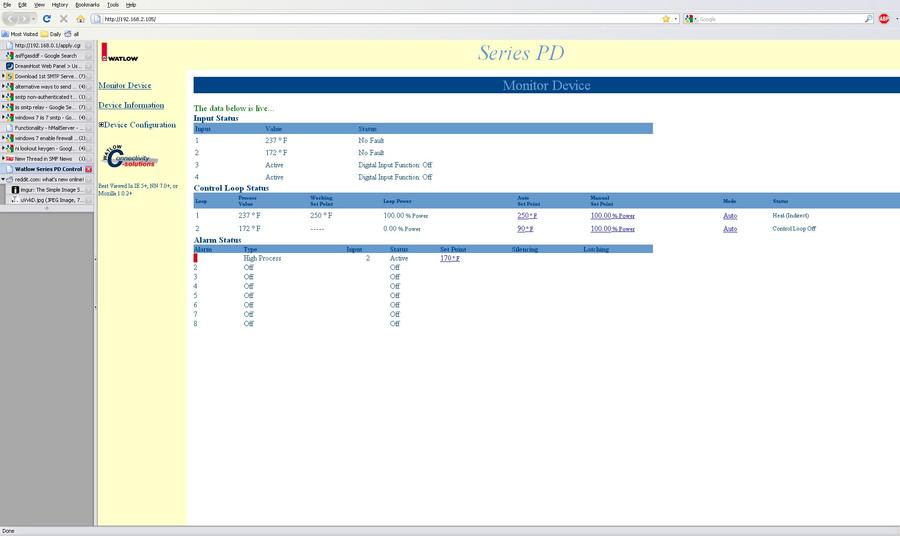Switch to the DreamHost Web Panel tab
The width and height of the screenshot is (900, 536).
point(47,65)
